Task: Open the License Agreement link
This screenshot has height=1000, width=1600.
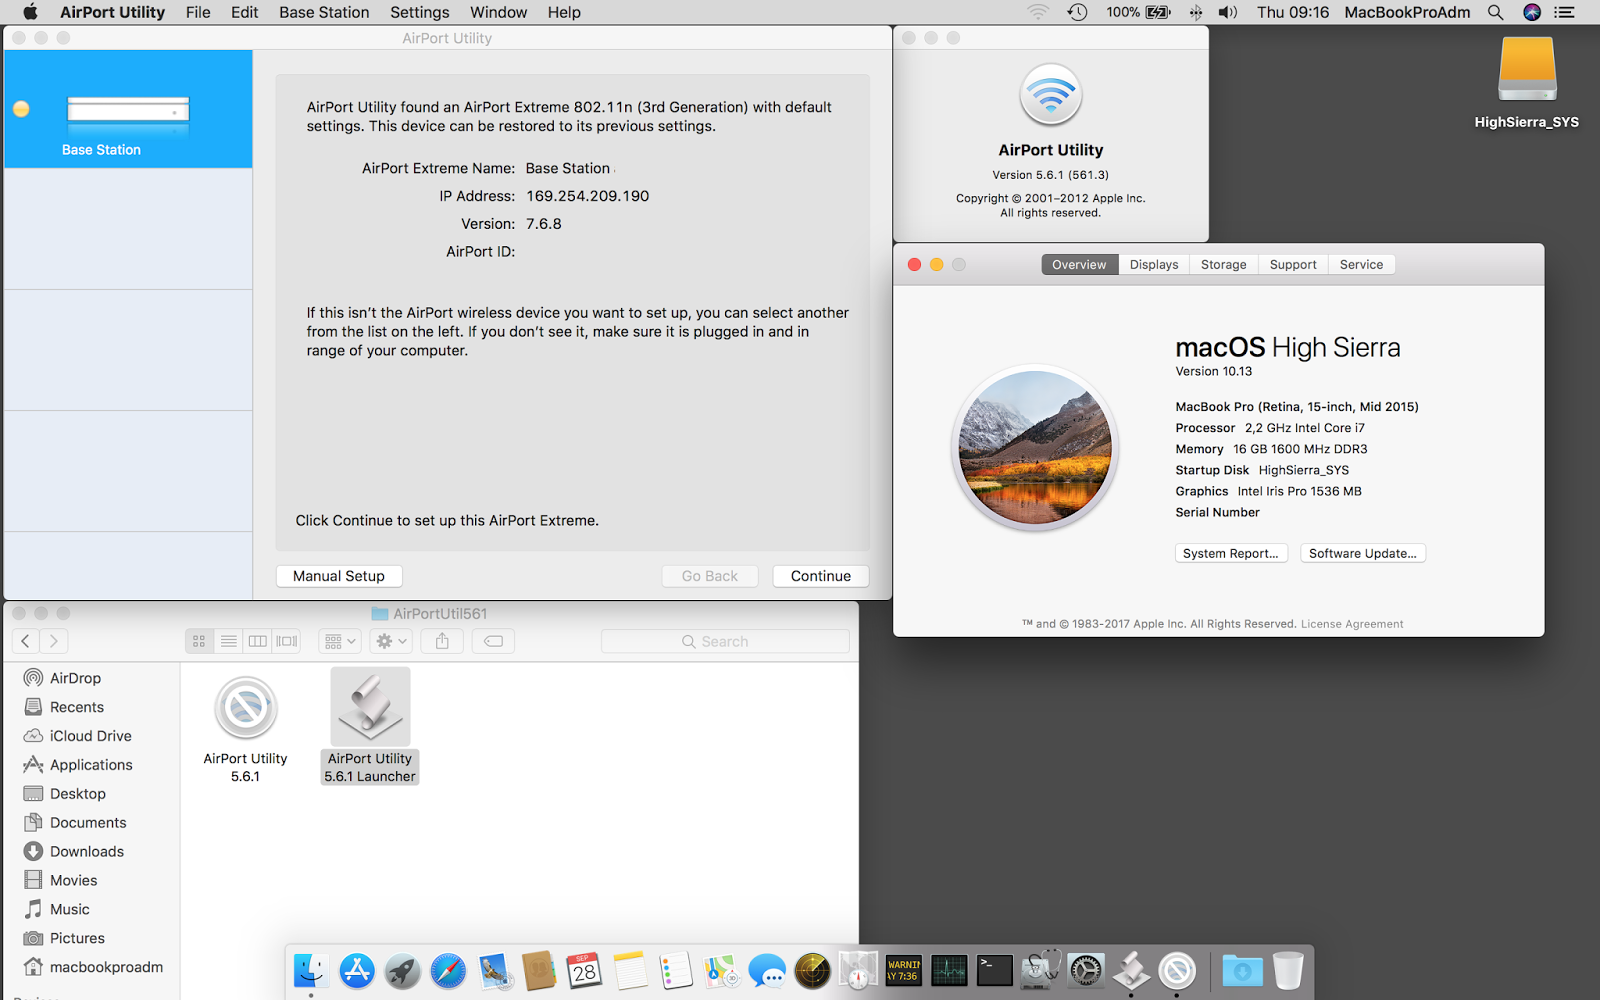Action: pos(1352,624)
